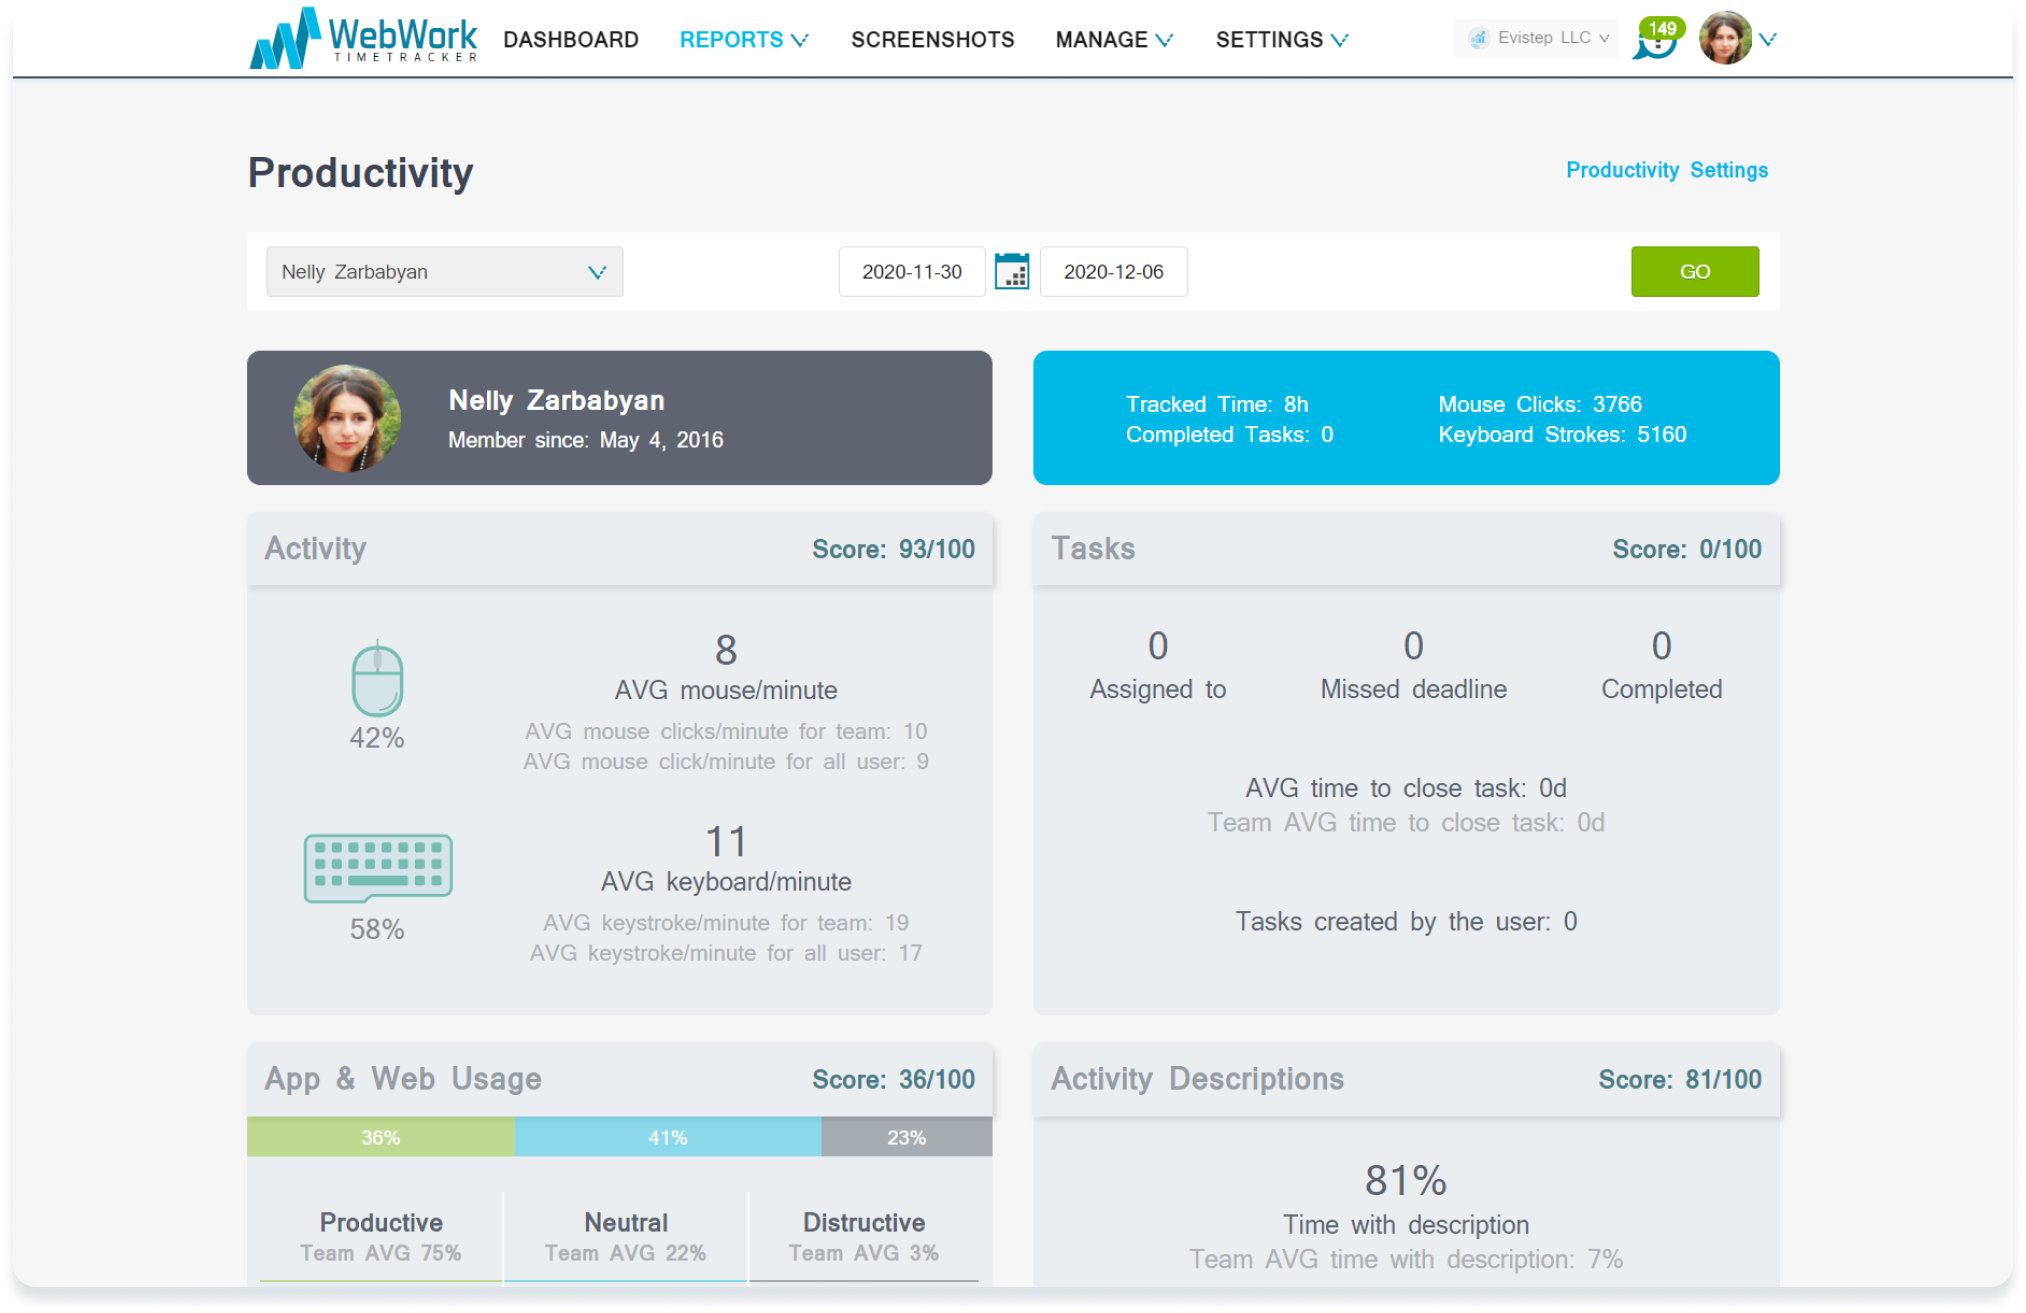Screen dimensions: 2026x1313
Task: Click the Completed tasks count label
Action: (1661, 689)
